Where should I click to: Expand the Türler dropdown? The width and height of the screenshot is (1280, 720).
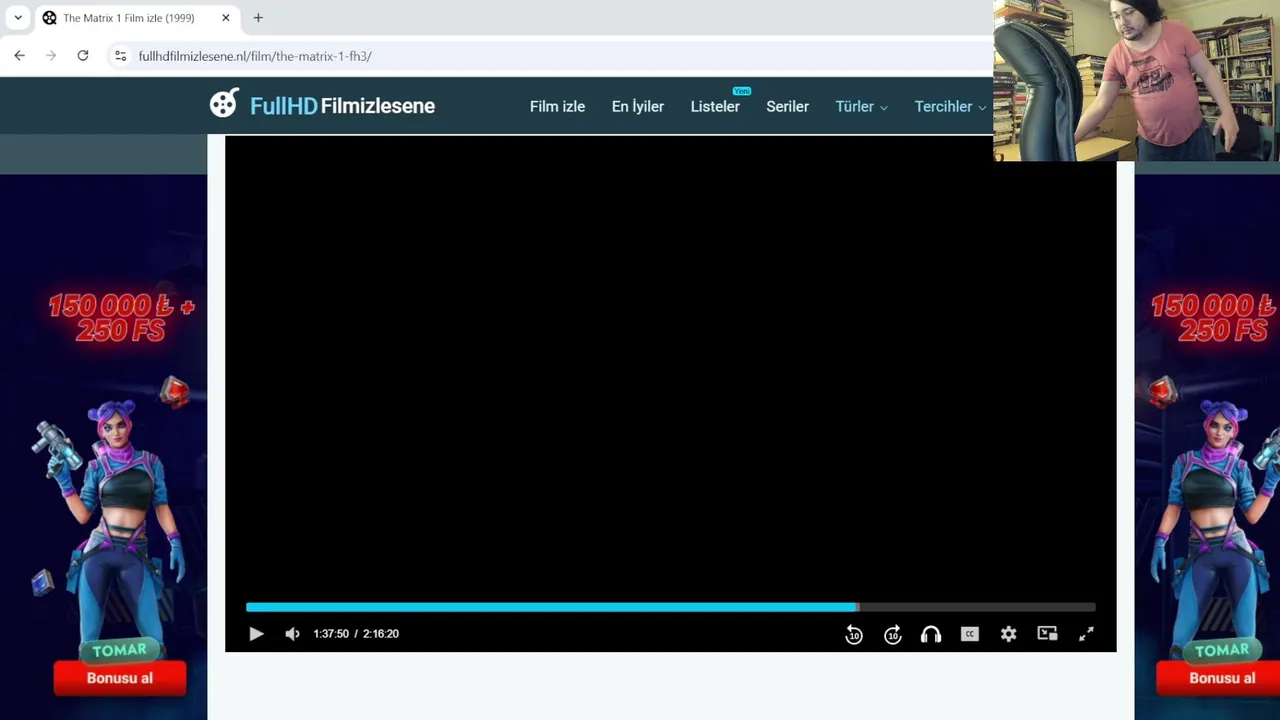pos(861,106)
